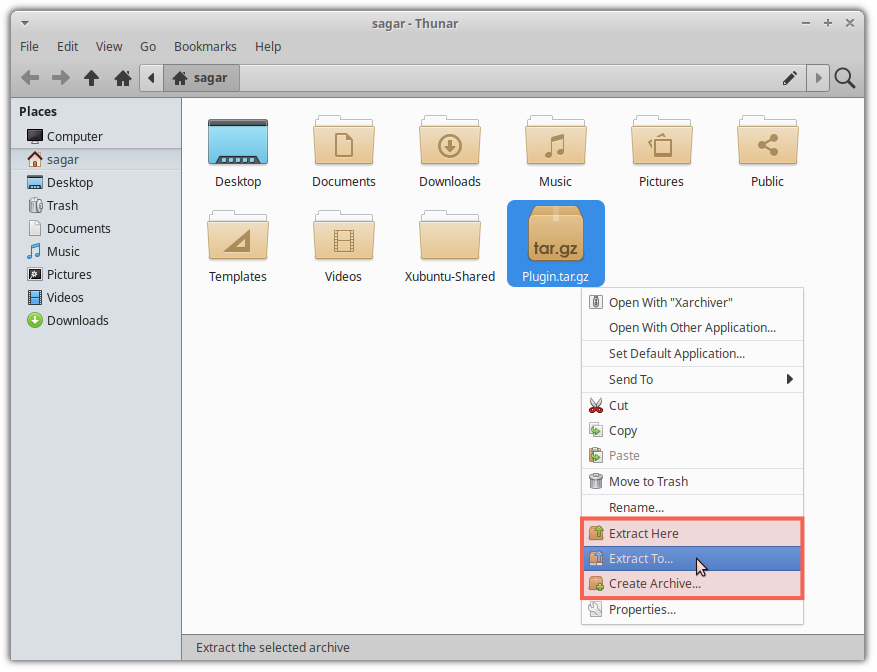
Task: Click the back navigation arrow in the toolbar
Action: 30,77
